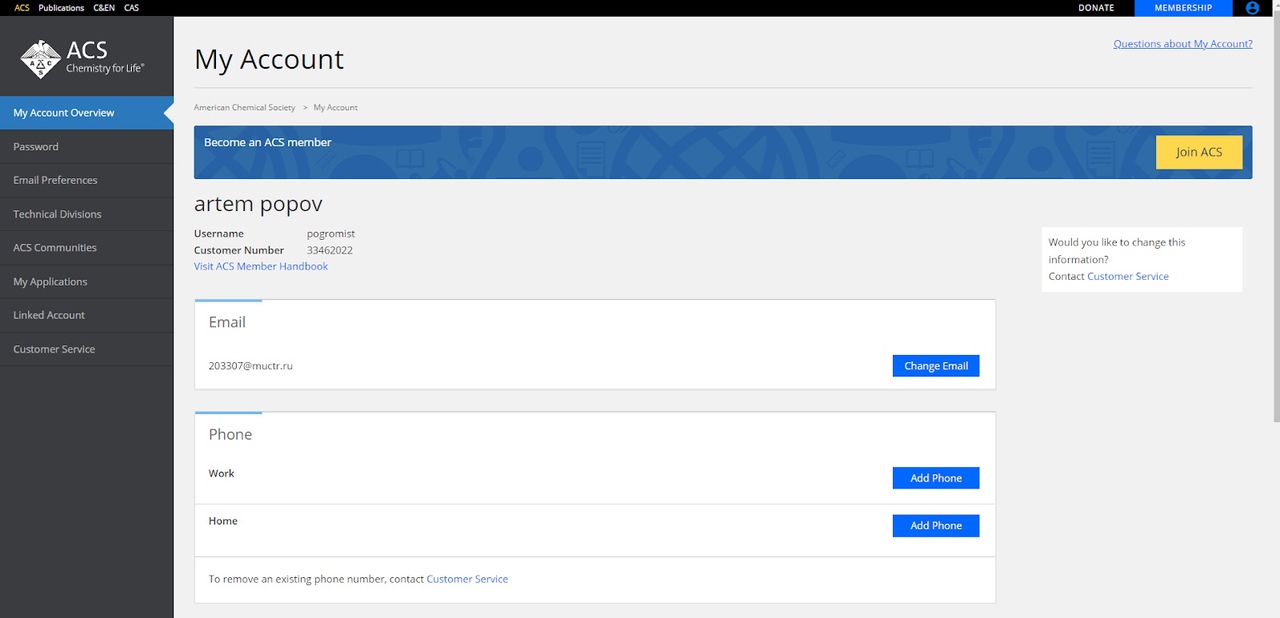1280x618 pixels.
Task: Open Publications in top bar
Action: (x=61, y=8)
